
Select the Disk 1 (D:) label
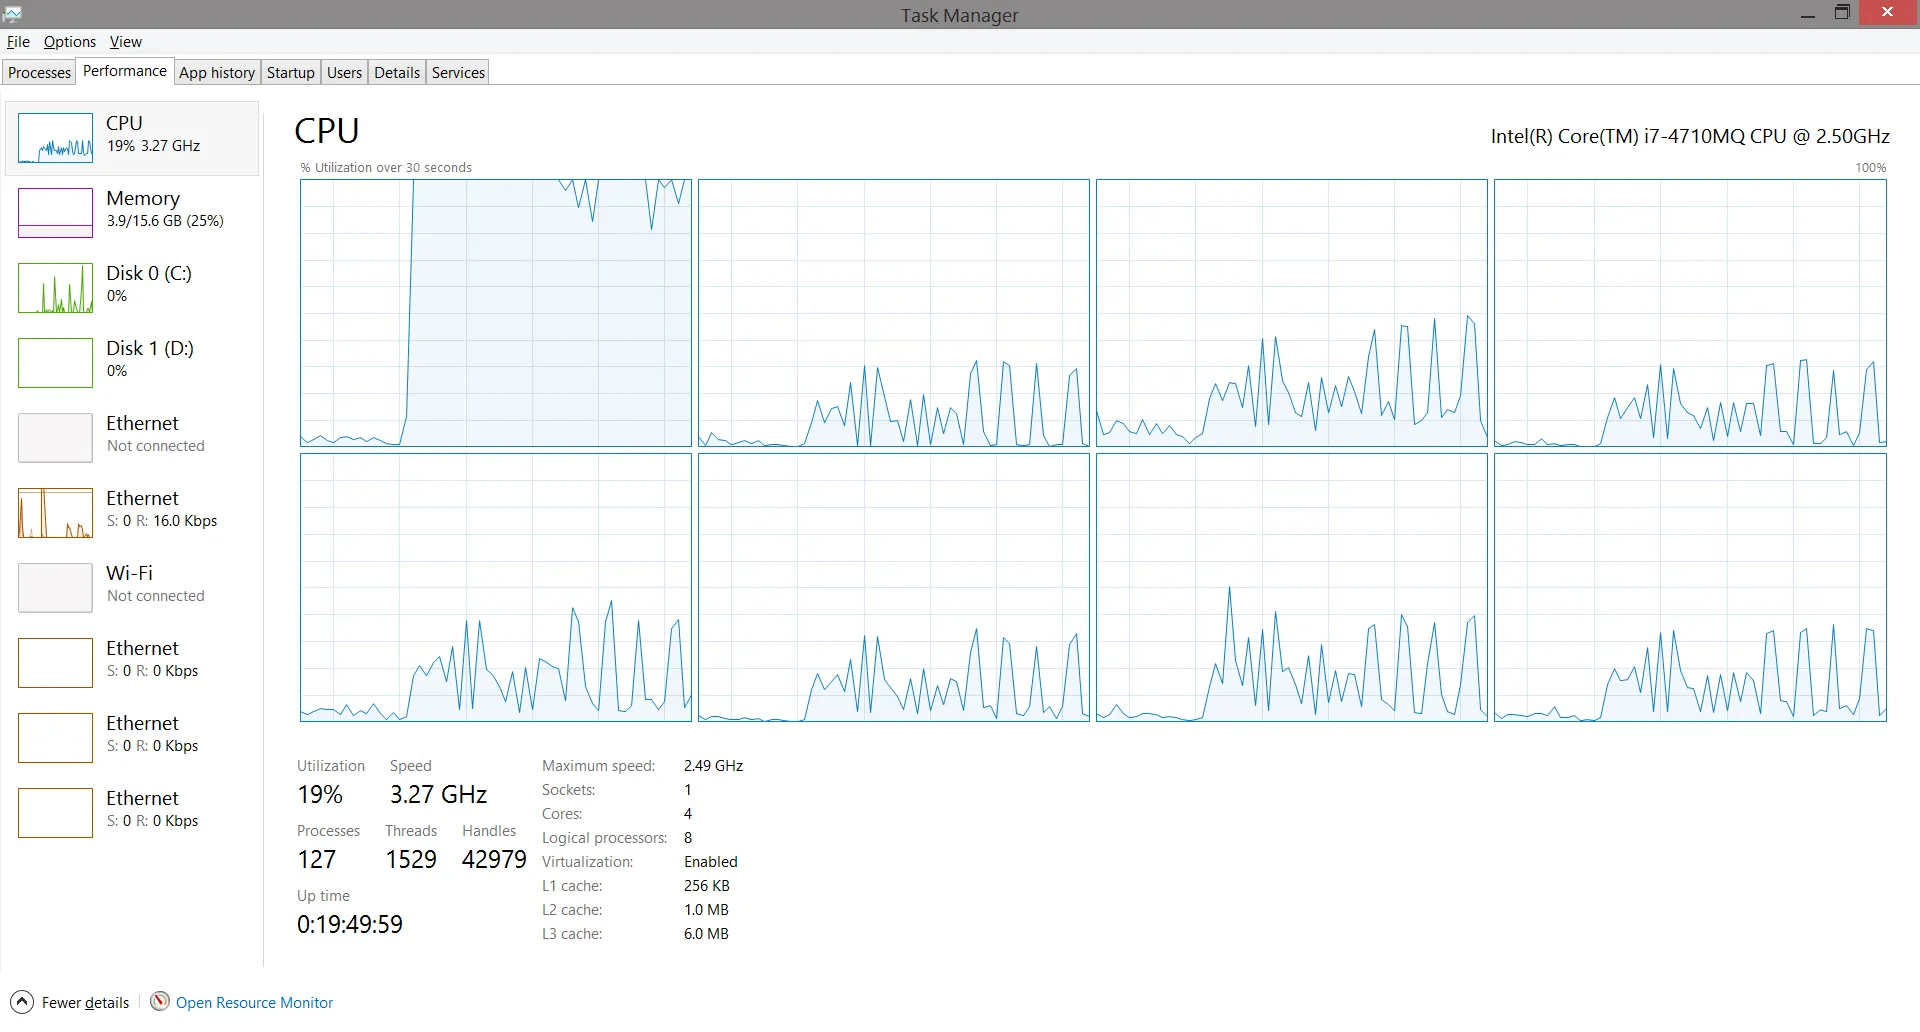[150, 348]
